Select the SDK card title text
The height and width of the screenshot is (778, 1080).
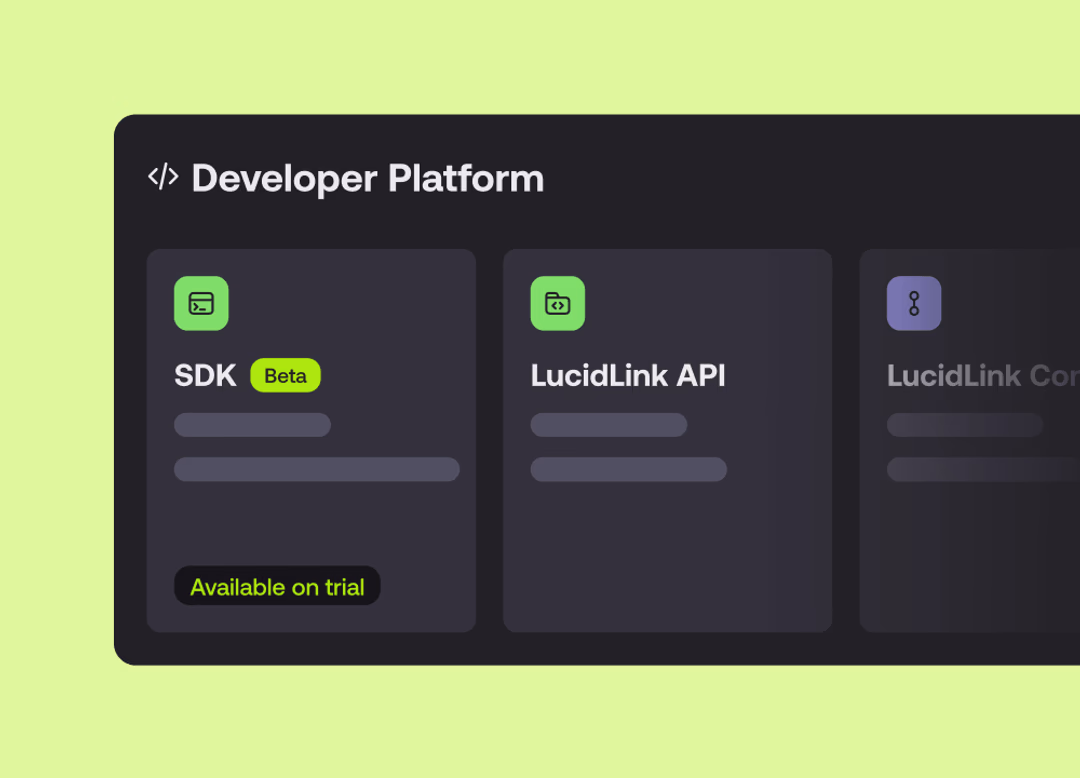(205, 375)
